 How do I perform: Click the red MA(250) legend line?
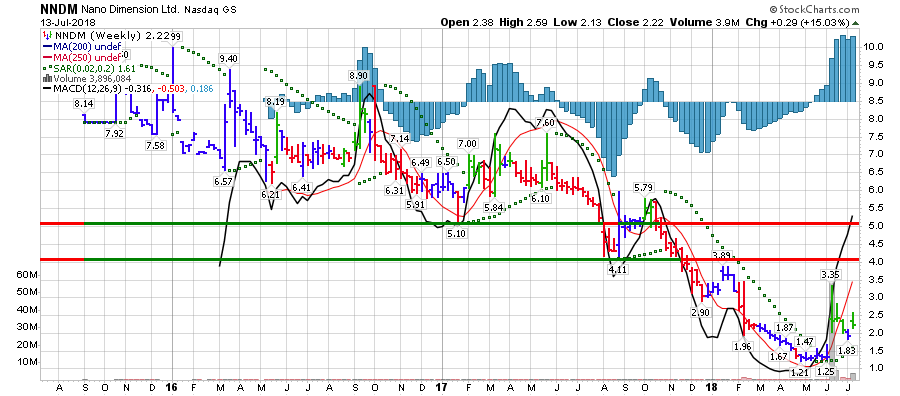click(47, 57)
